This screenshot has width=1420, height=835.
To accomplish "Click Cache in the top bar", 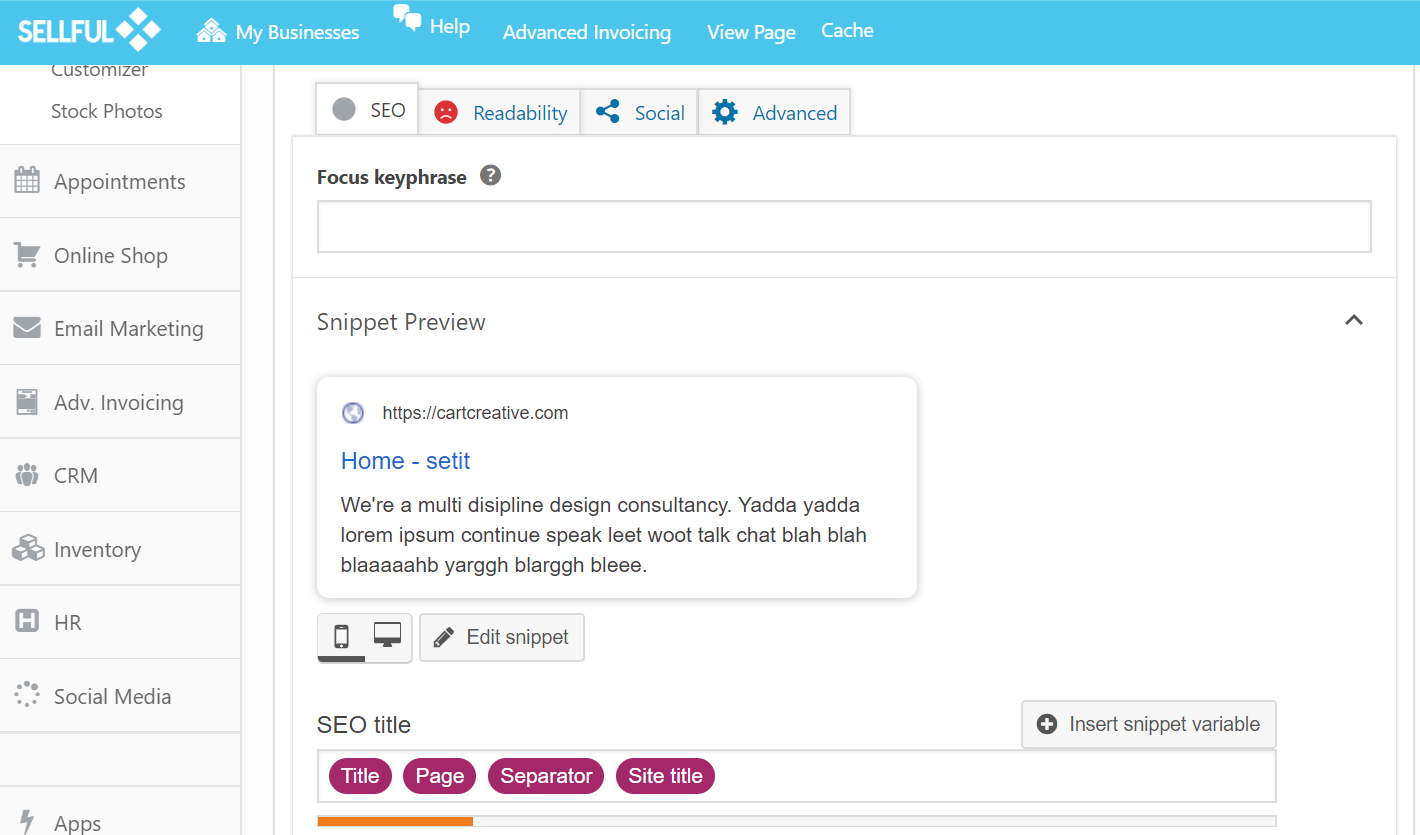I will [847, 30].
